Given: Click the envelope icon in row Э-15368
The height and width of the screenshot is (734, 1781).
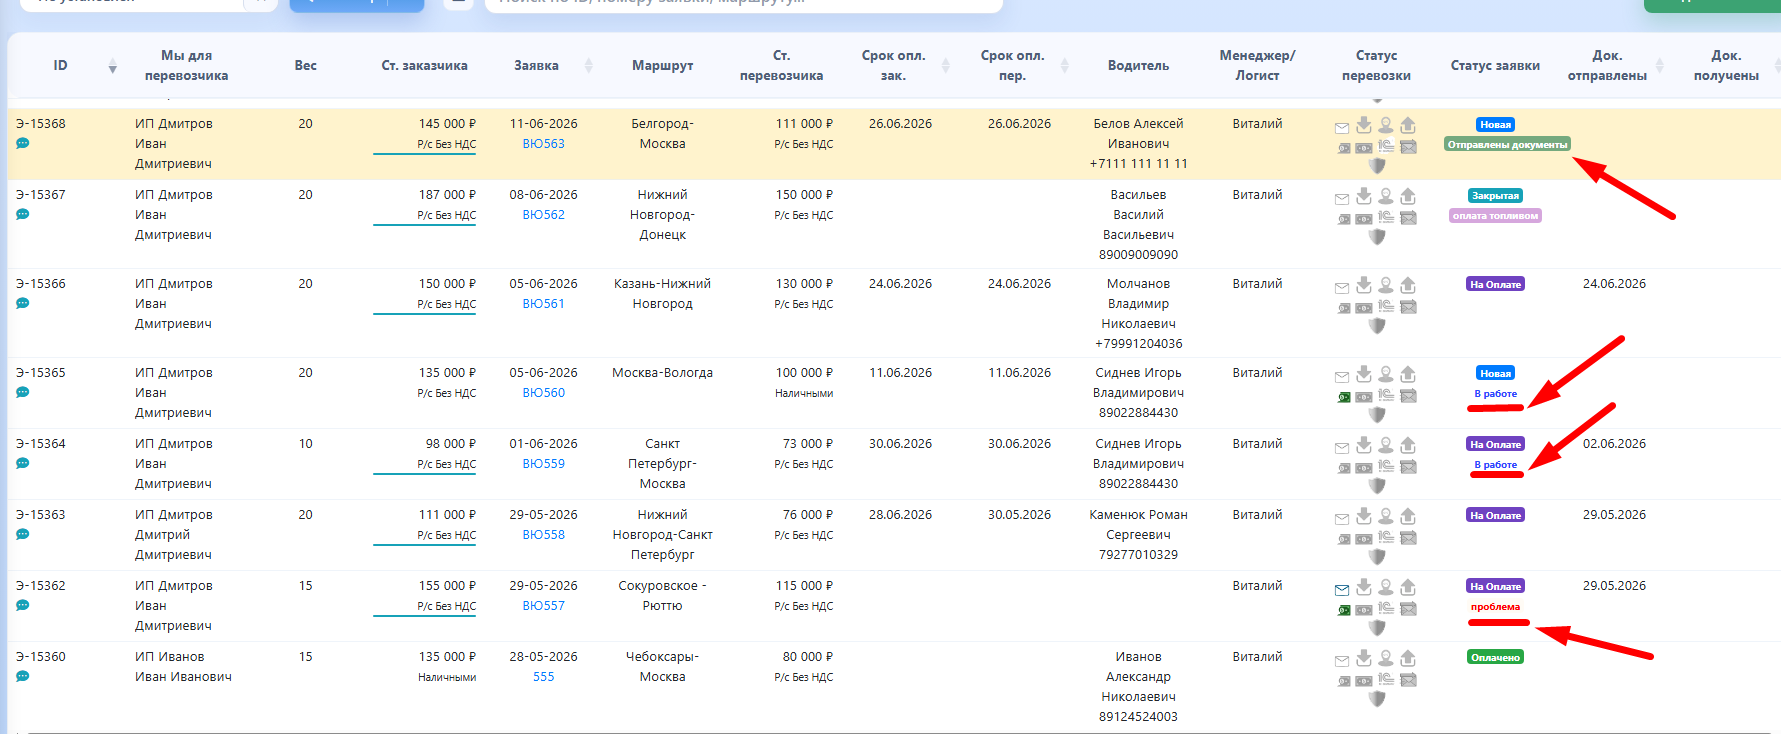Looking at the screenshot, I should [1342, 128].
